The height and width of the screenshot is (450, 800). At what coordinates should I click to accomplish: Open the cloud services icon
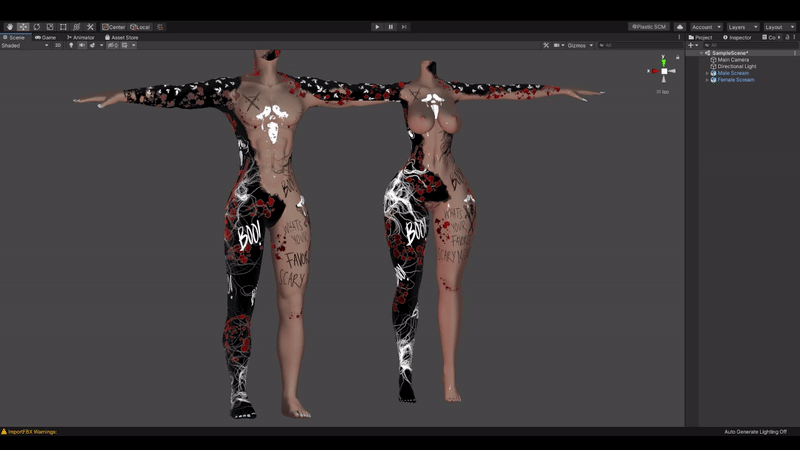(x=680, y=27)
